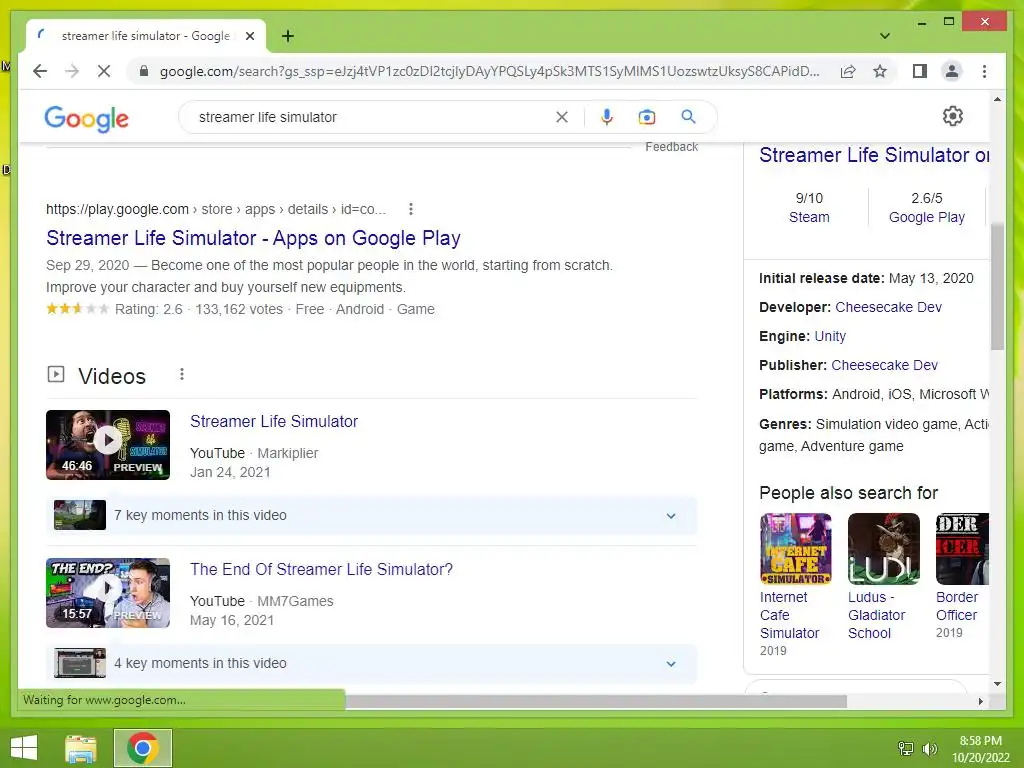Open the Chrome side panel
The image size is (1024, 768).
920,71
